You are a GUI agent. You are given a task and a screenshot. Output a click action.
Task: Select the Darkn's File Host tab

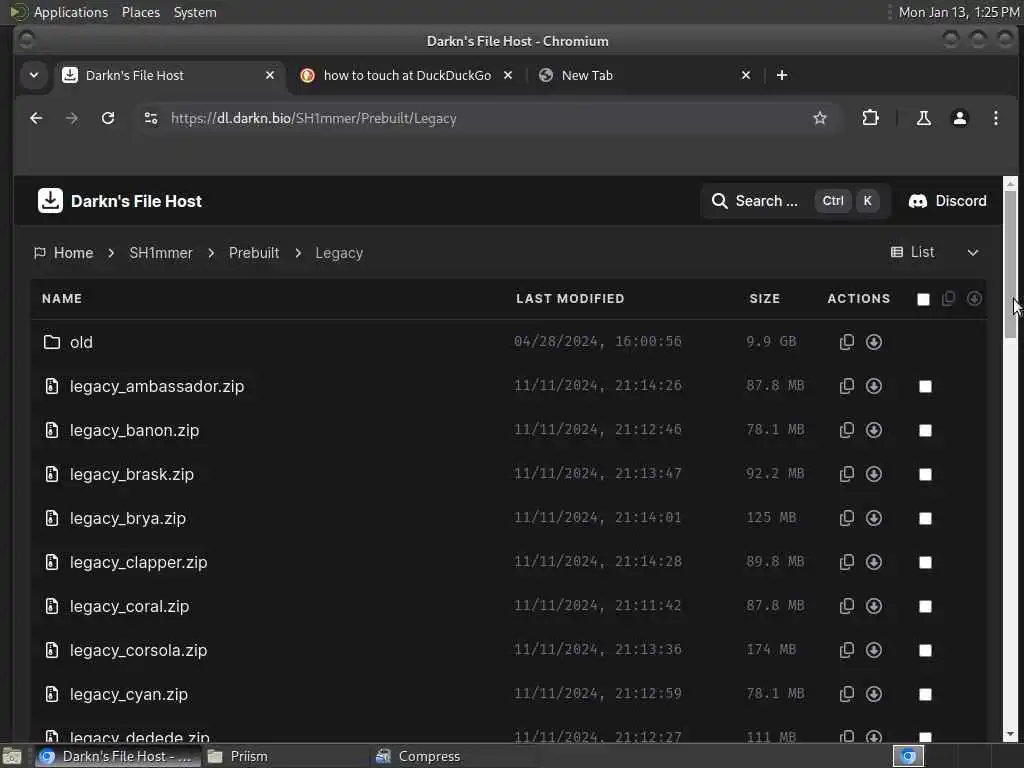click(169, 75)
